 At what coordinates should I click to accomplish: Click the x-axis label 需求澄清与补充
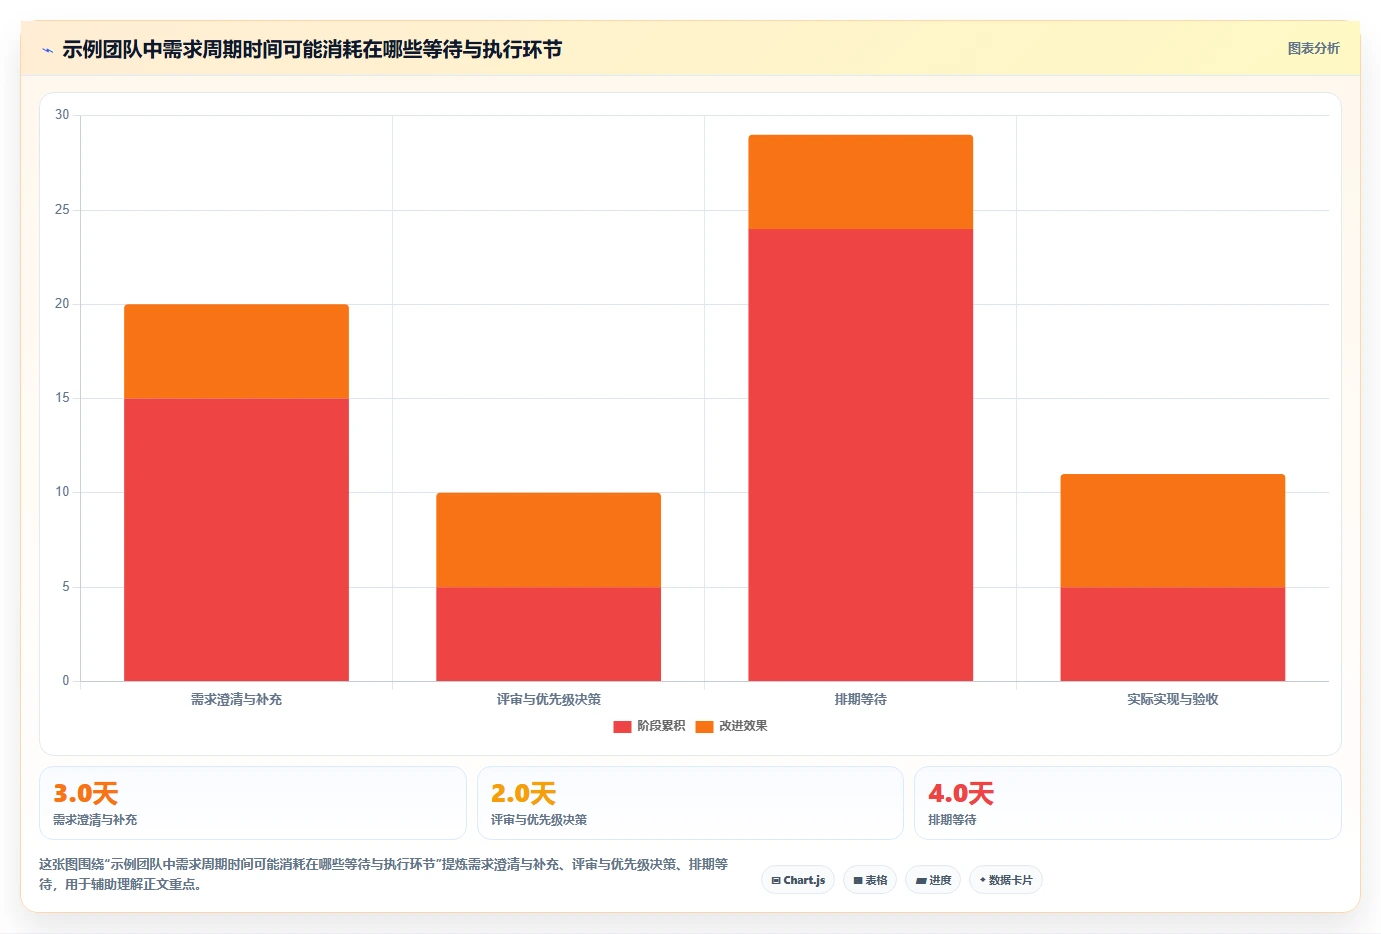click(x=236, y=699)
